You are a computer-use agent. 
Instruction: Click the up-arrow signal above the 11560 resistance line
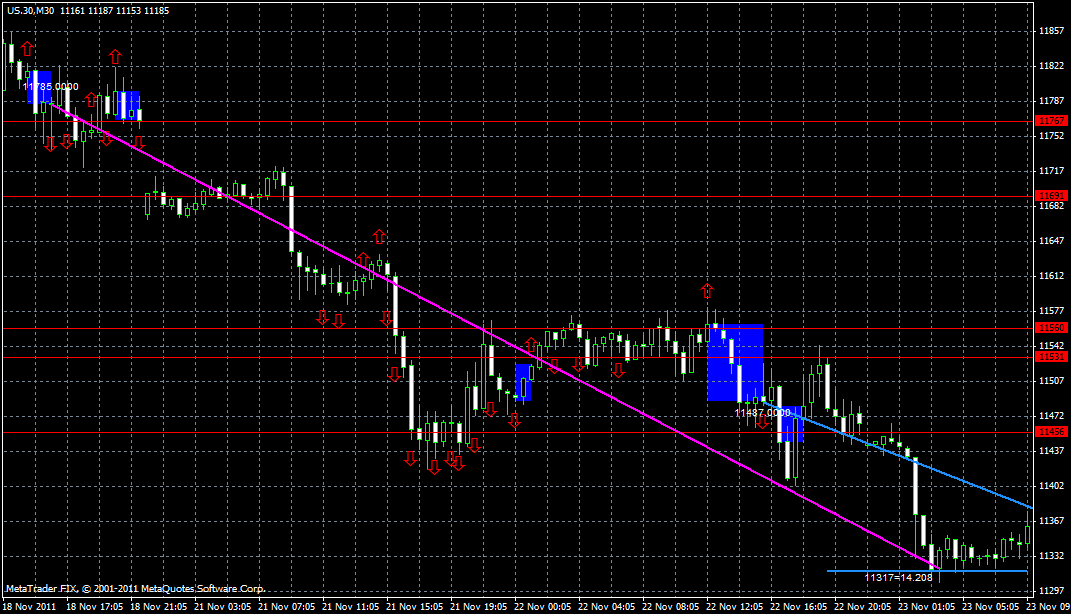[705, 292]
